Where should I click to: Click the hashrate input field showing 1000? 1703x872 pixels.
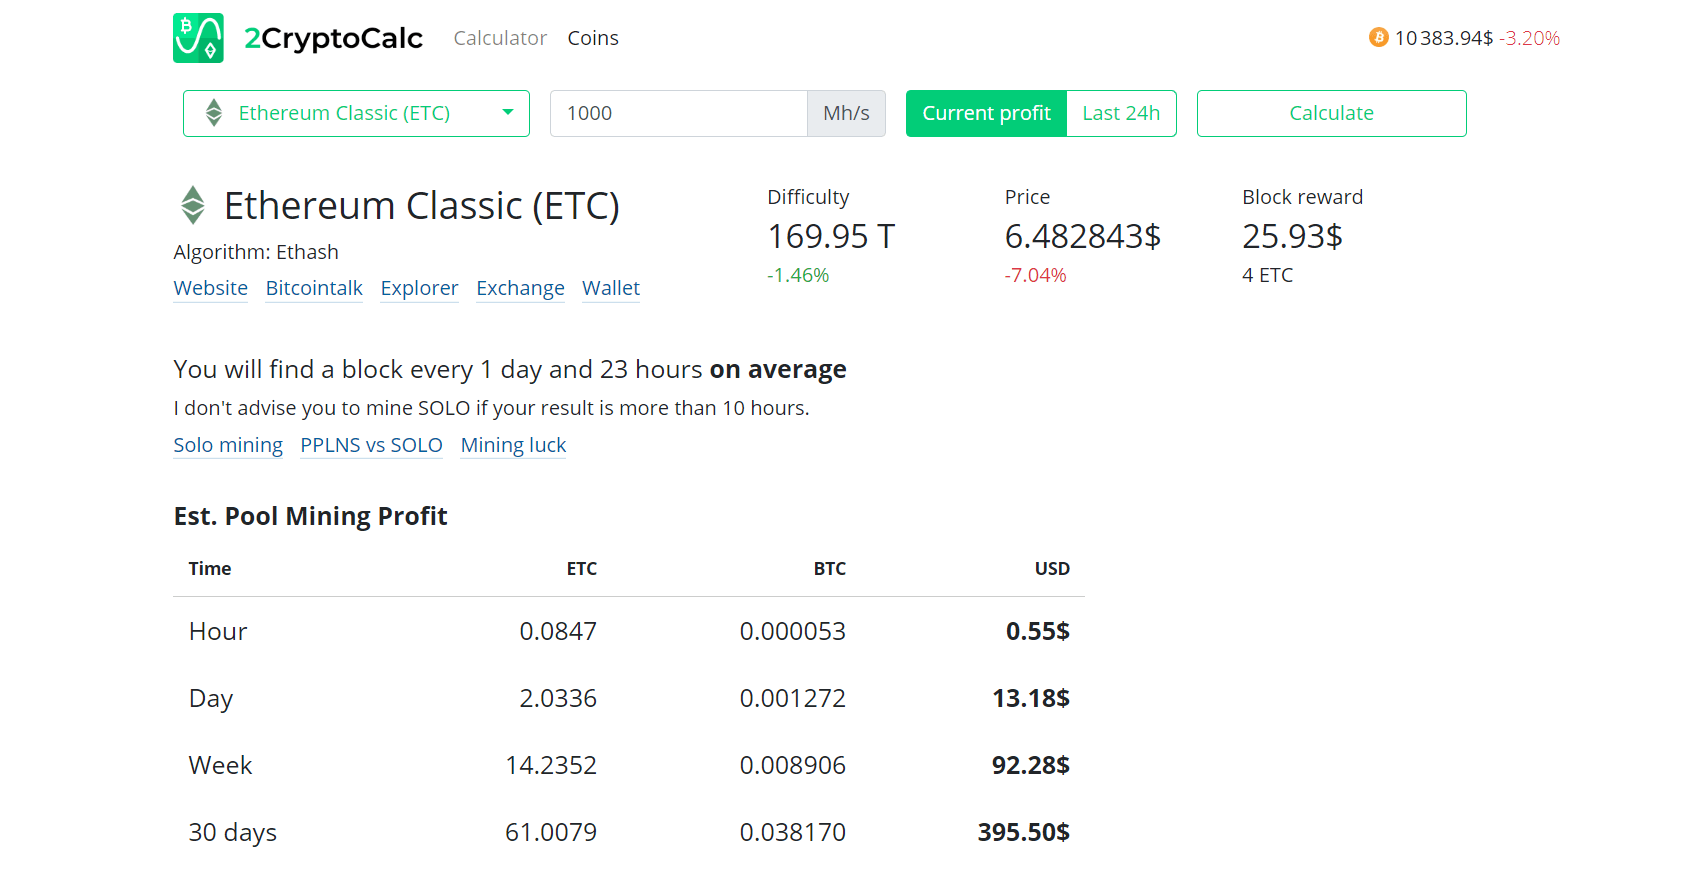click(679, 113)
